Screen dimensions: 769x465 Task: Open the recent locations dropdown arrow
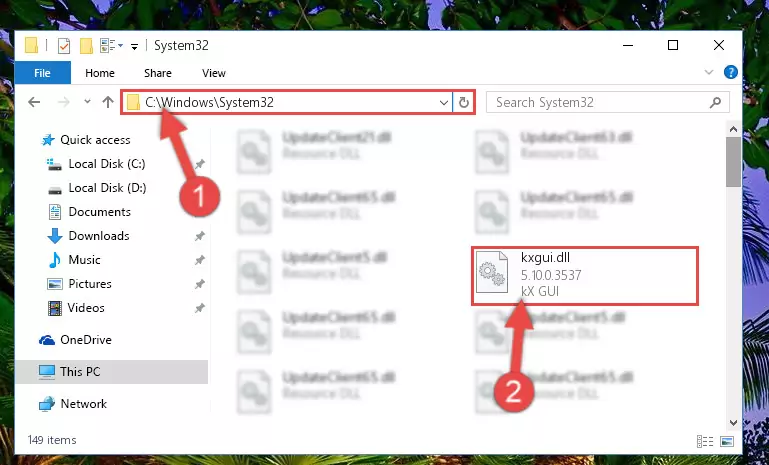tap(87, 102)
